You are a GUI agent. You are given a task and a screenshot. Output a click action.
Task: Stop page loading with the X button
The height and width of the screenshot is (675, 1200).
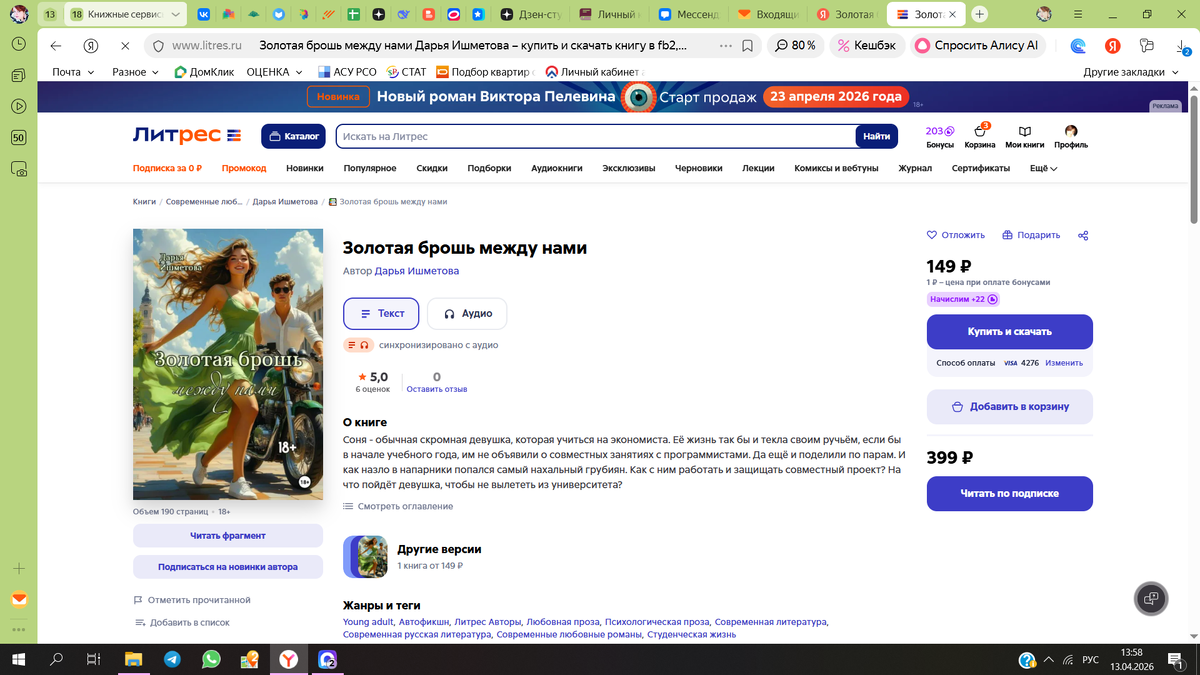click(x=123, y=46)
